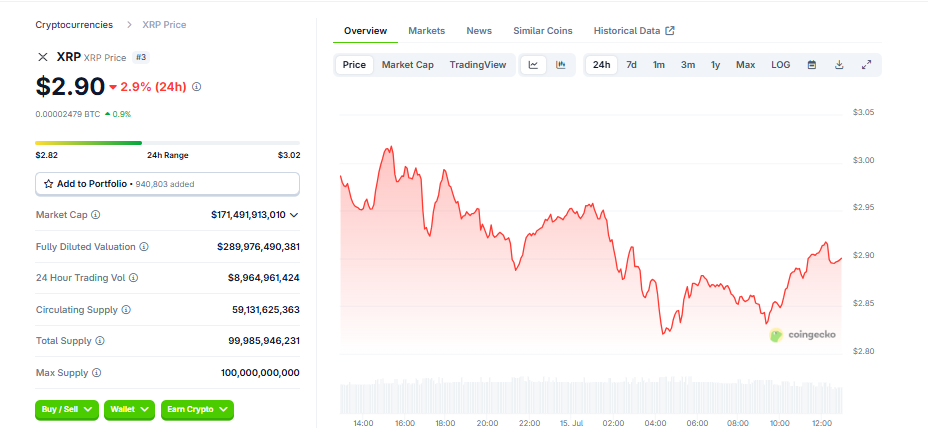The height and width of the screenshot is (428, 928).
Task: Click the $289,976,490,381 valuation value
Action: tap(258, 246)
